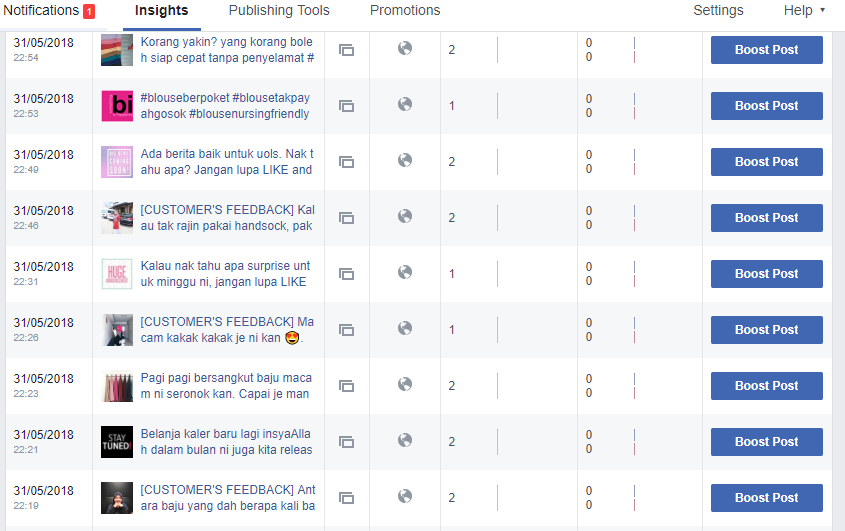Screen dimensions: 845x531
Task: Click globe audience icon for 22:46 post
Action: [405, 216]
